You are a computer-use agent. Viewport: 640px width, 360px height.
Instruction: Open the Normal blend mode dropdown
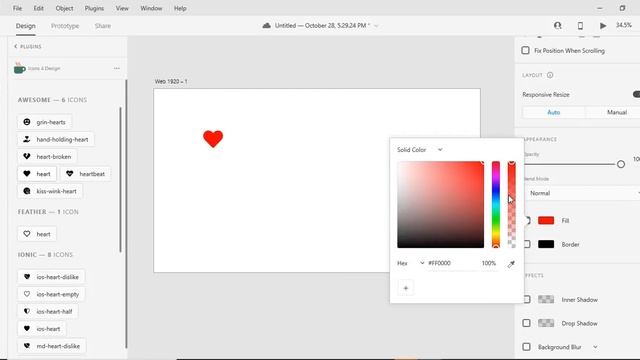pos(583,193)
